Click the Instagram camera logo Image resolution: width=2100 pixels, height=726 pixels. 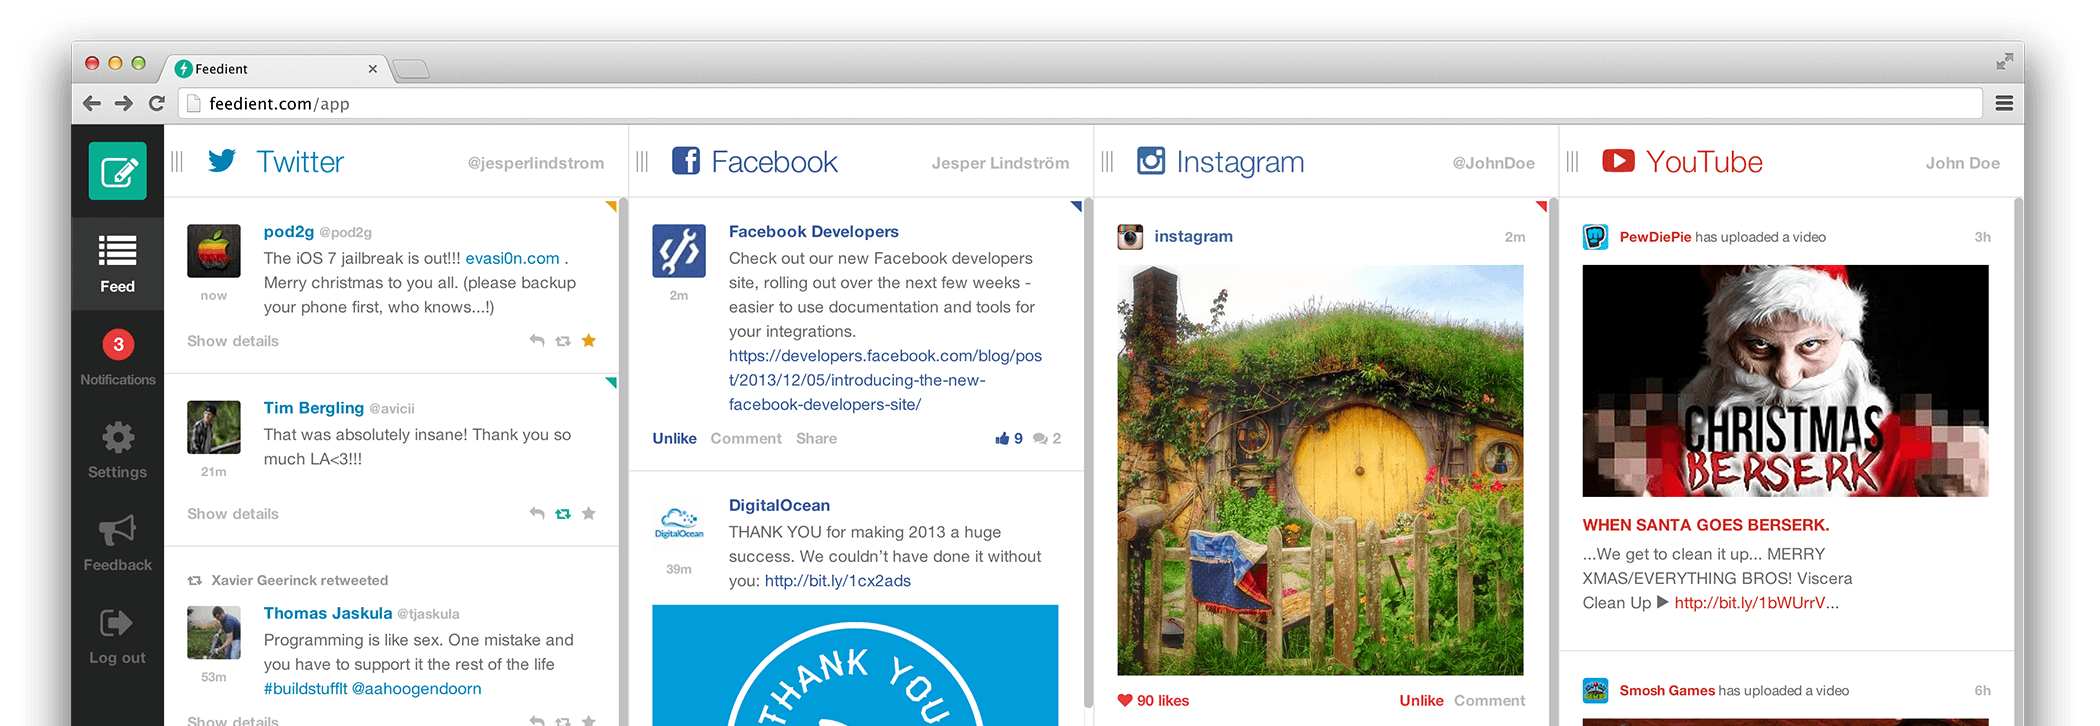[1151, 160]
